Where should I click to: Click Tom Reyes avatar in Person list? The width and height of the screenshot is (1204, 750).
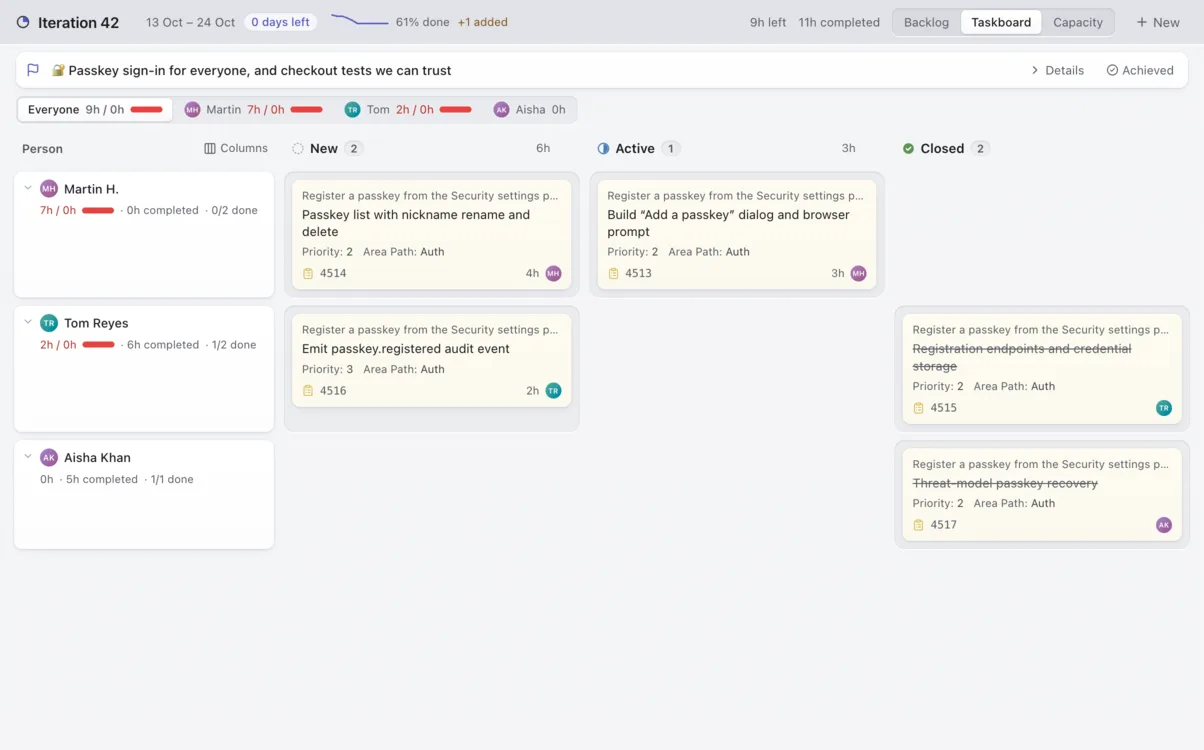click(x=49, y=323)
